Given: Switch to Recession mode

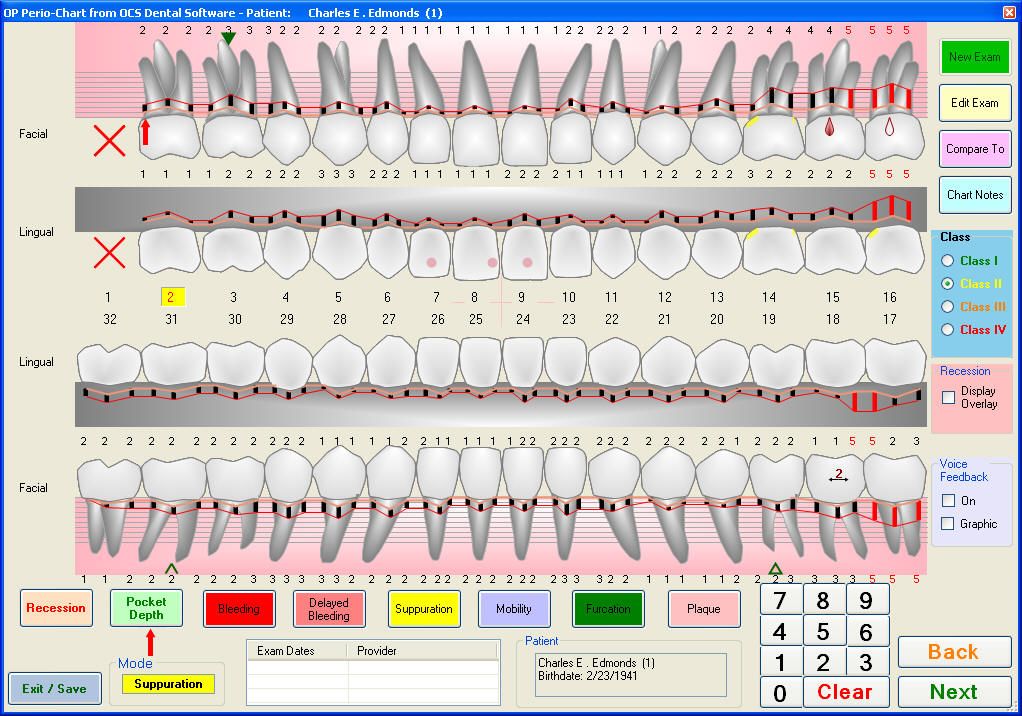Looking at the screenshot, I should [56, 608].
